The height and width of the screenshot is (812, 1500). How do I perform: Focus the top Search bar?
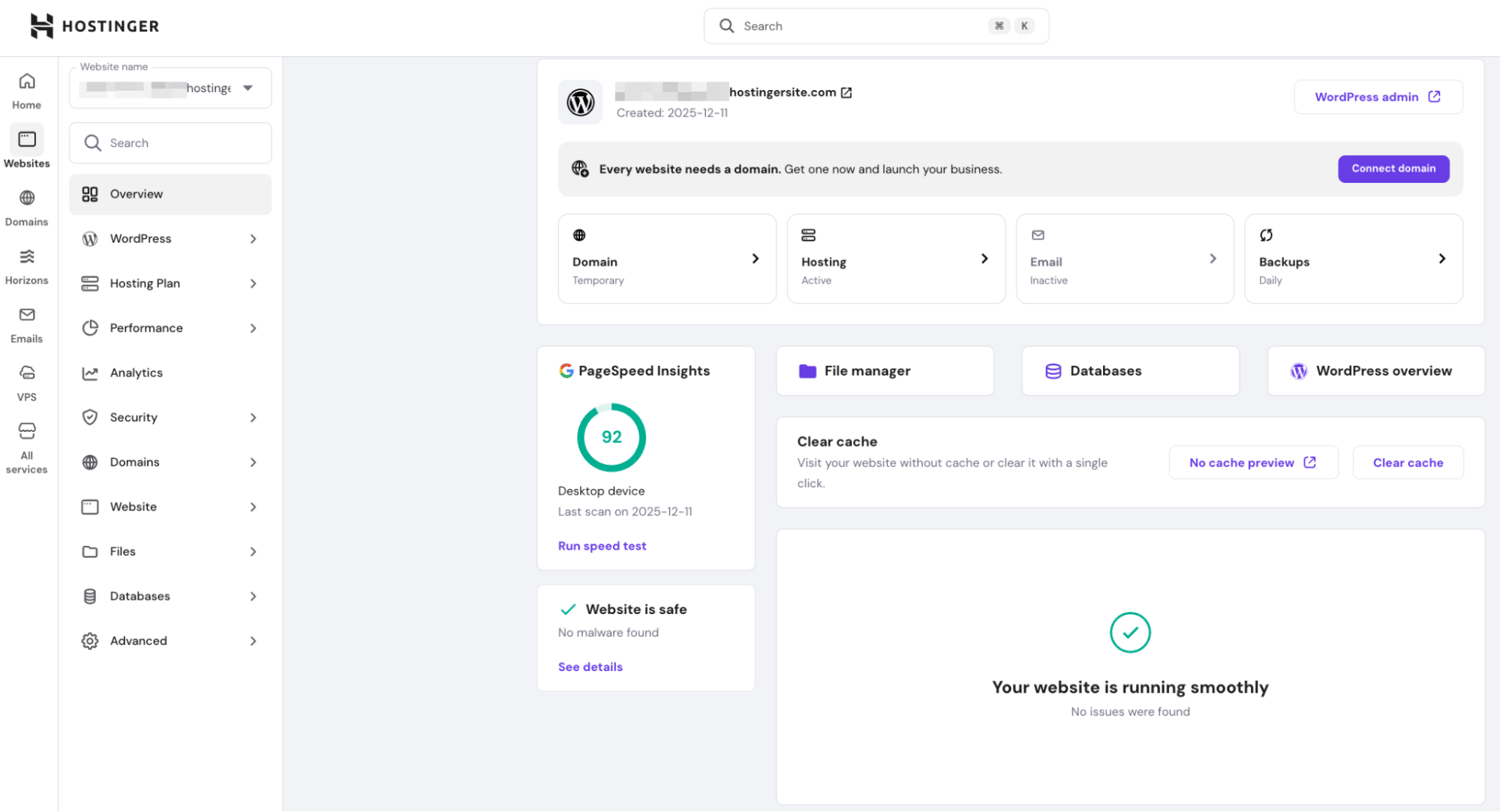pyautogui.click(x=876, y=26)
